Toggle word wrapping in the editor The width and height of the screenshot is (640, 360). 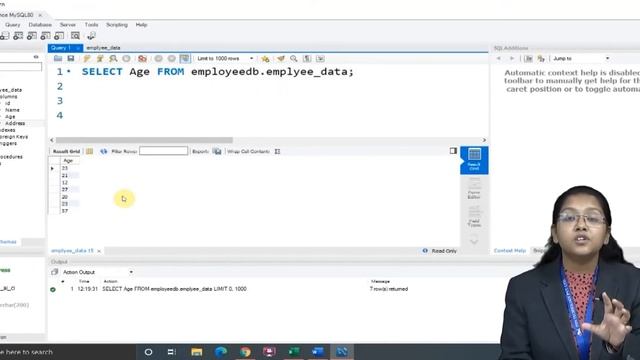pos(320,59)
